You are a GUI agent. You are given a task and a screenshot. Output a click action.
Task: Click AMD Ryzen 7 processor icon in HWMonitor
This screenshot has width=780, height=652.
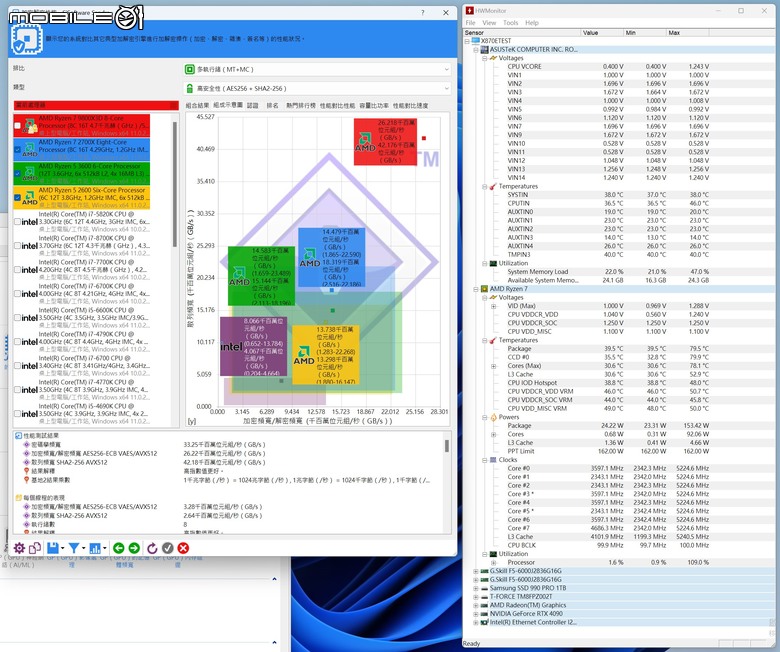485,288
